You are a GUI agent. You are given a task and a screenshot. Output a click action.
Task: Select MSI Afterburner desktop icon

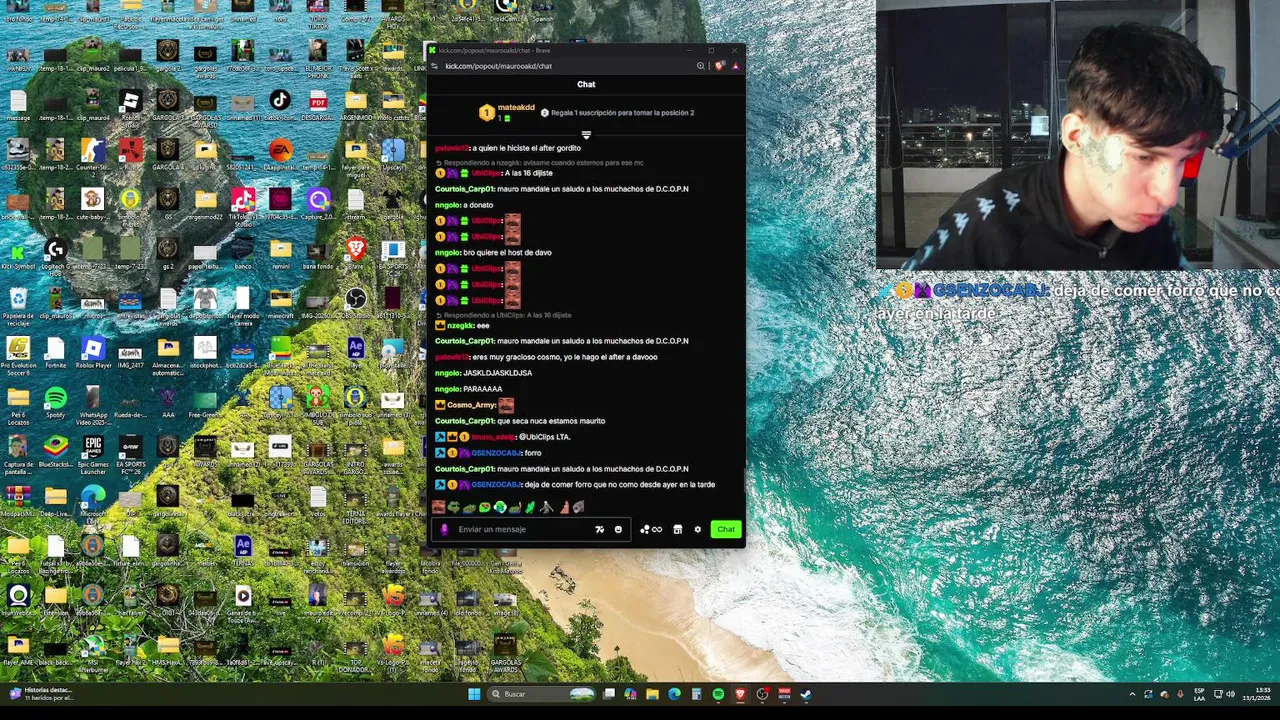tap(93, 652)
